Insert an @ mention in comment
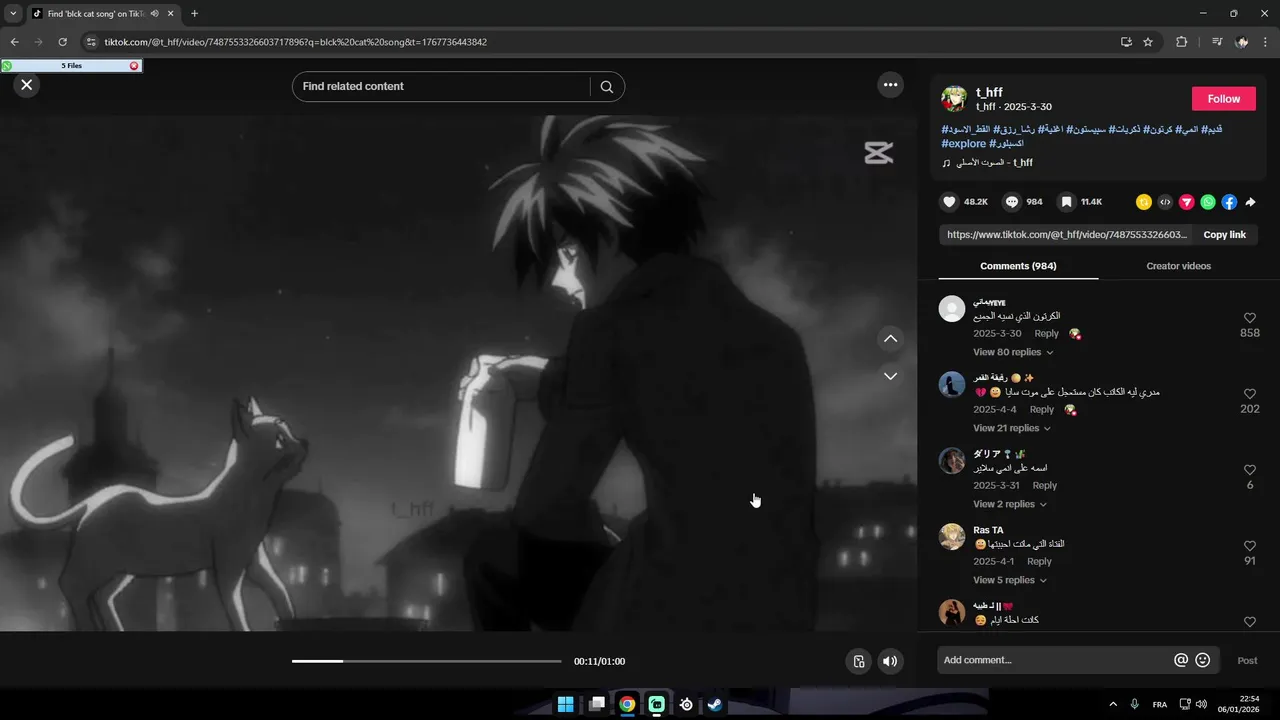Image resolution: width=1280 pixels, height=720 pixels. [1181, 660]
